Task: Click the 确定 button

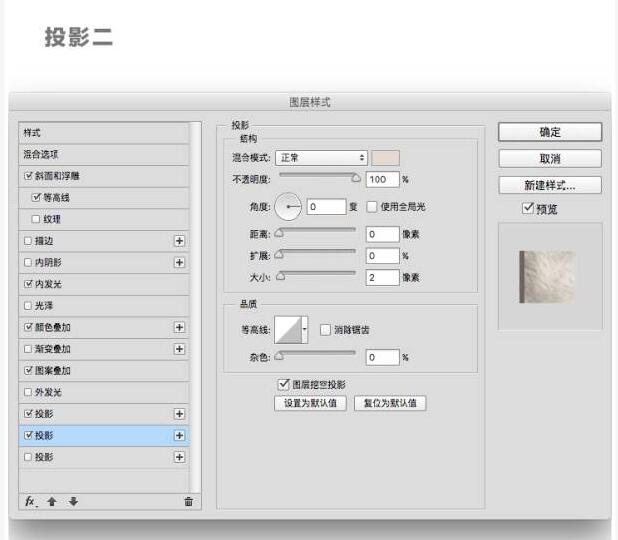Action: click(x=550, y=132)
